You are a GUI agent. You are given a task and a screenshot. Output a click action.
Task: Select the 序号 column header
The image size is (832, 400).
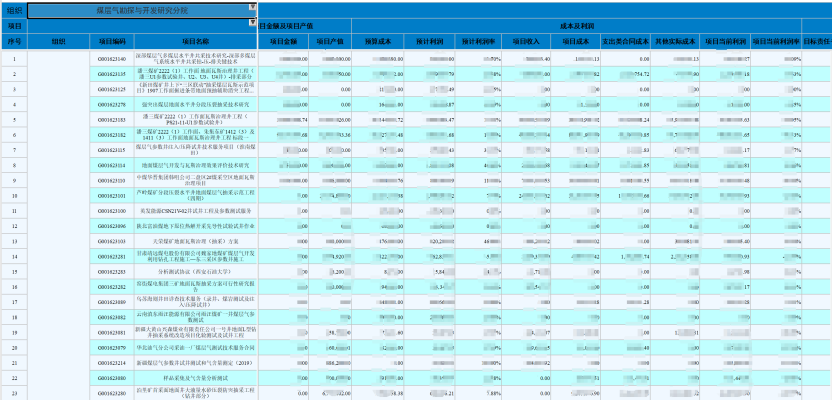[x=14, y=42]
